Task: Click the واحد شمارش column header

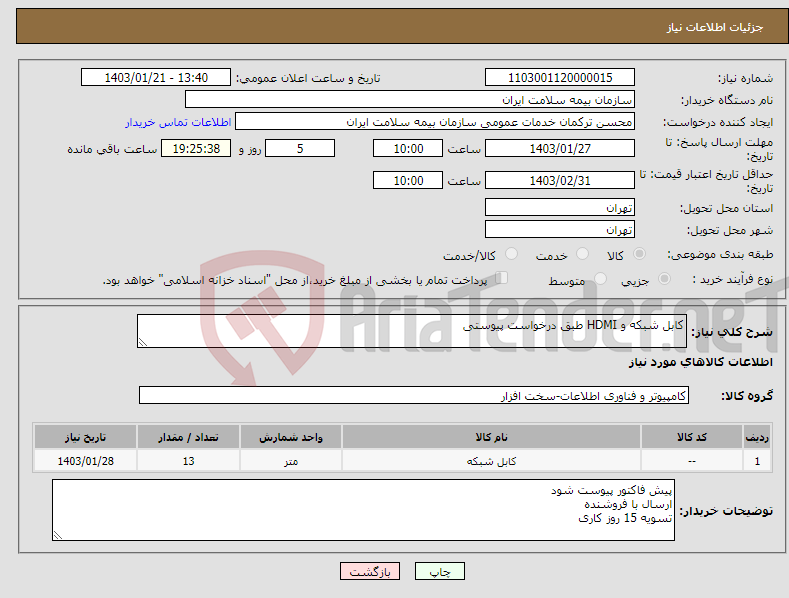Action: coord(291,437)
